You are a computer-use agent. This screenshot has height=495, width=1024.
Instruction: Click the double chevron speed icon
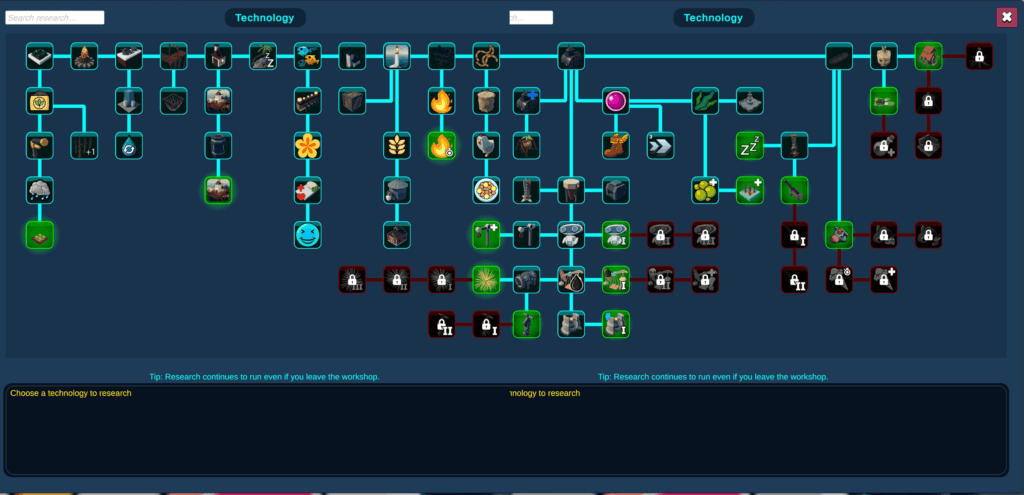661,146
